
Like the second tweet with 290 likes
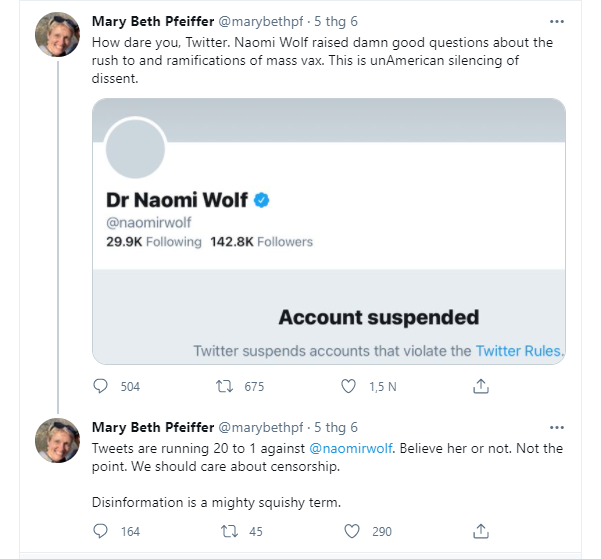click(349, 531)
